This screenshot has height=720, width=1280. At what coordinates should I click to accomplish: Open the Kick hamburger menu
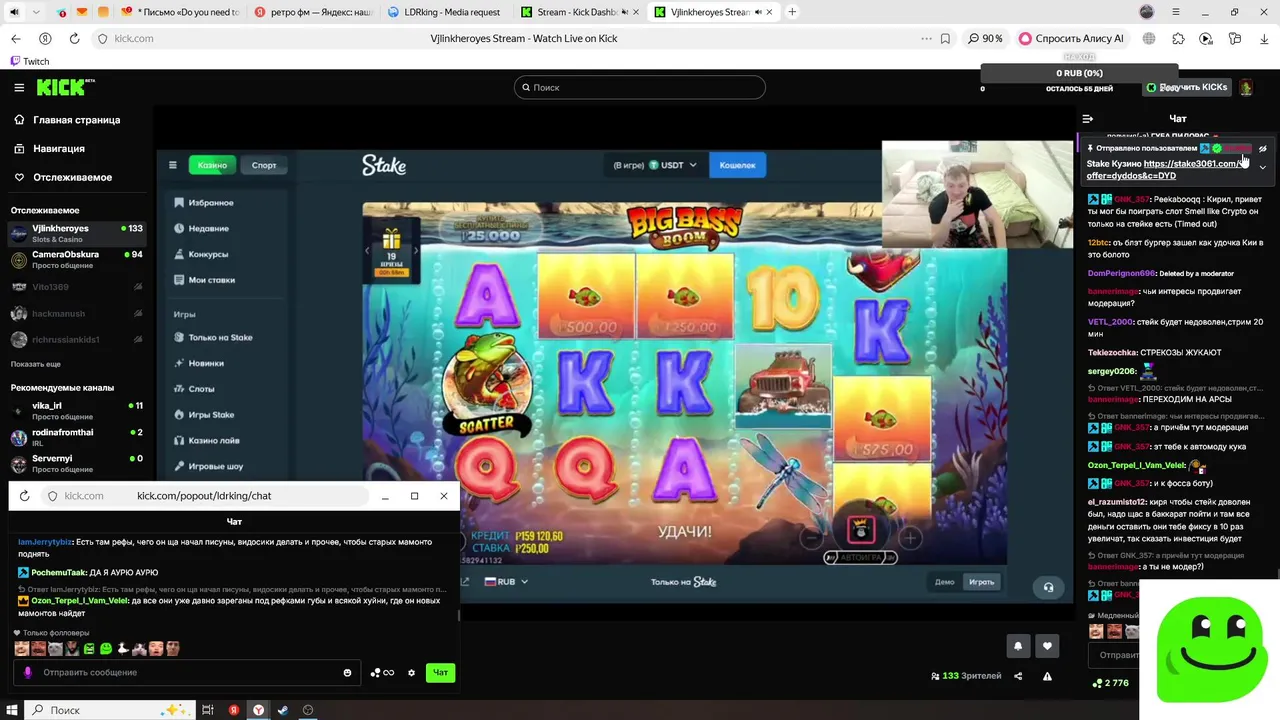pos(19,87)
